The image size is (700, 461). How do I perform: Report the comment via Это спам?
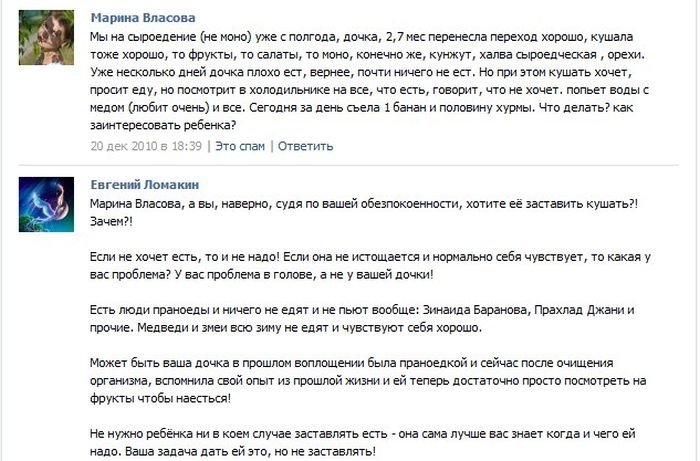tap(240, 145)
